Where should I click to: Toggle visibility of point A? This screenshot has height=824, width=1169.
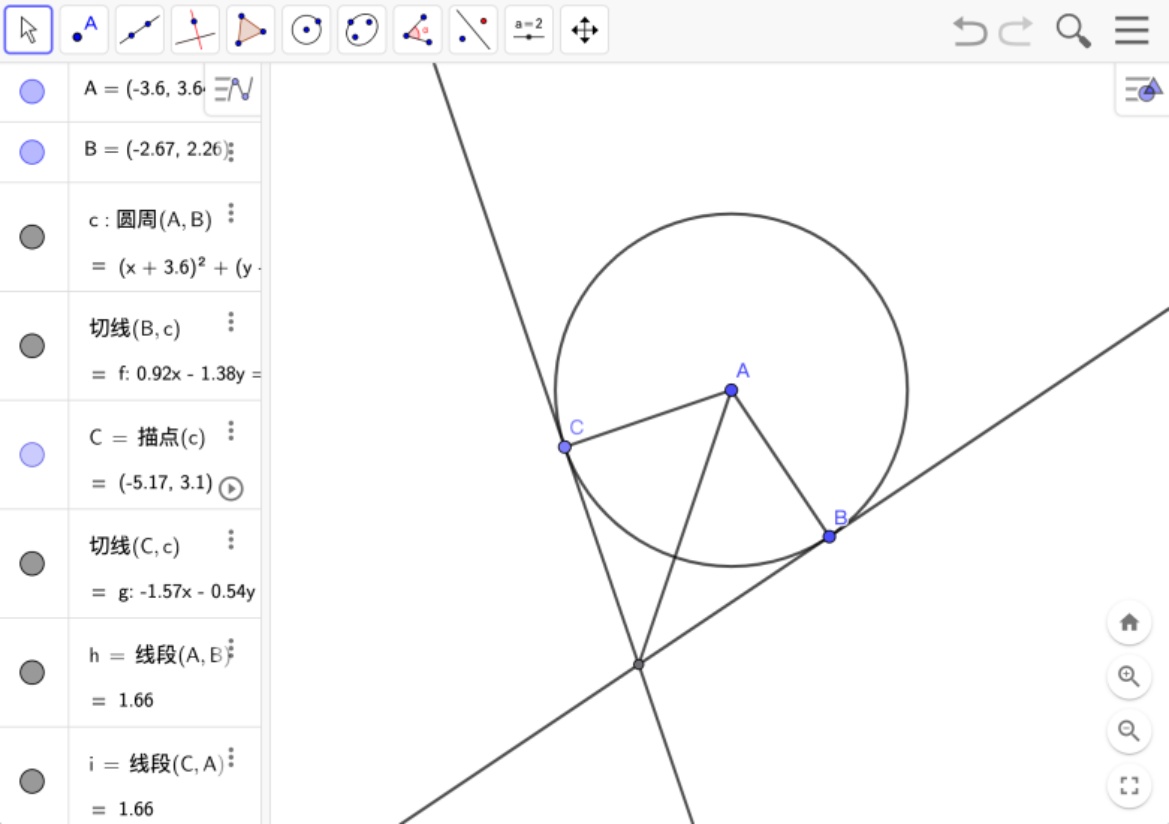pos(32,92)
